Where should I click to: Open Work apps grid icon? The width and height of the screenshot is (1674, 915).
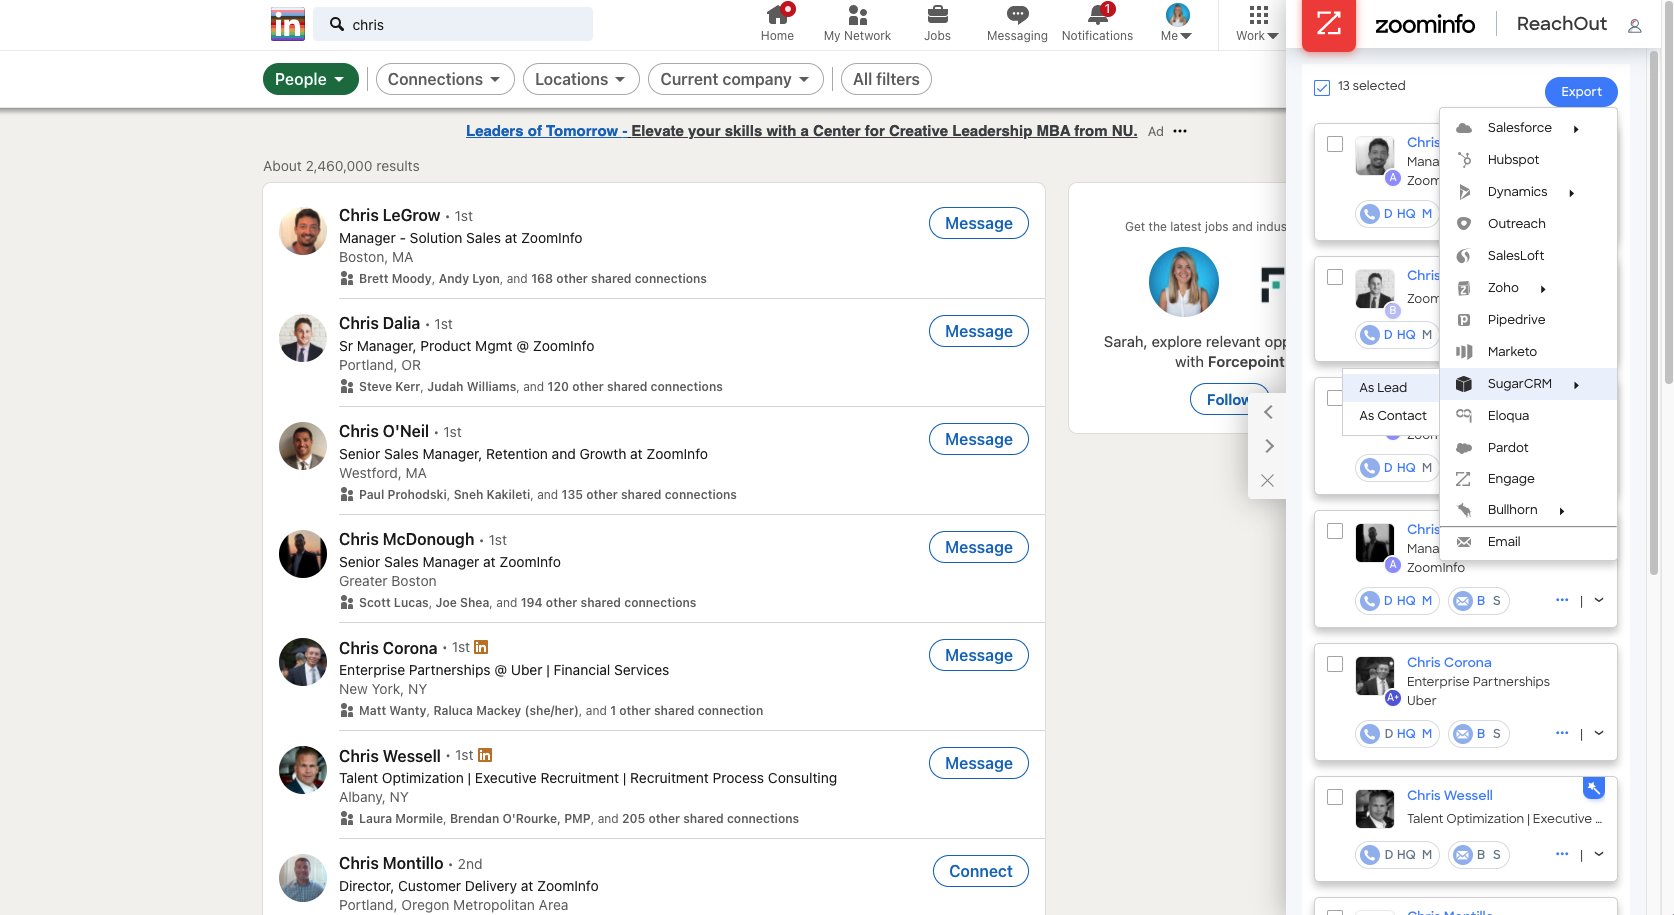tap(1258, 15)
